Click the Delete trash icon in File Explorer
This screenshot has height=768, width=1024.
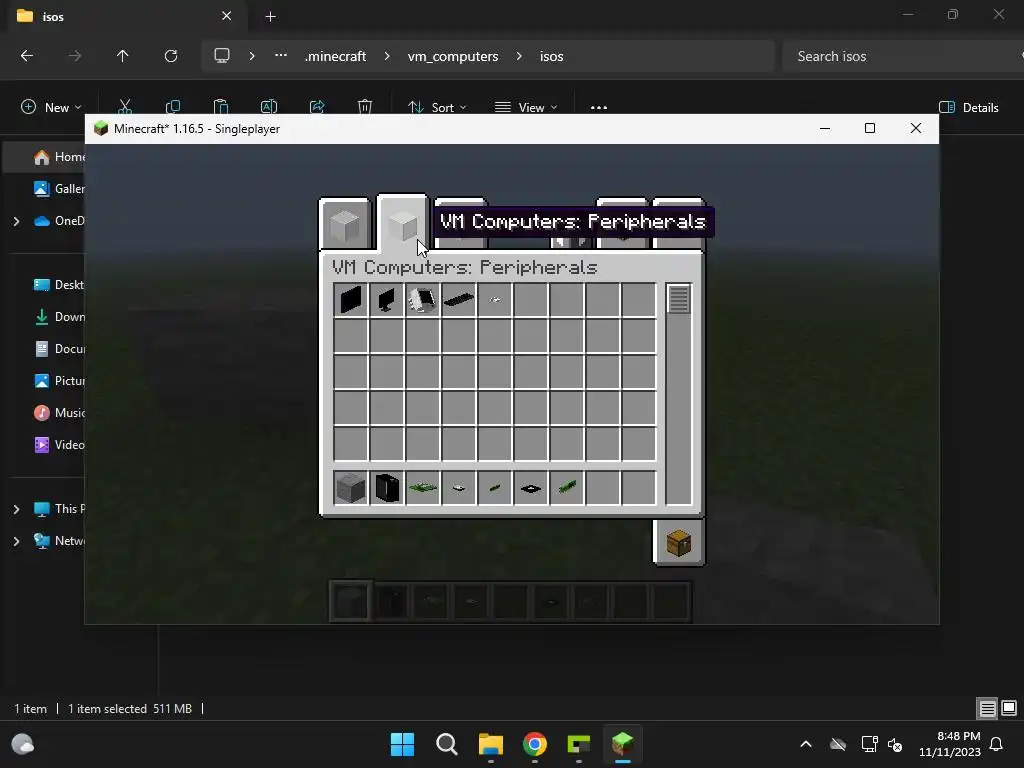365,107
